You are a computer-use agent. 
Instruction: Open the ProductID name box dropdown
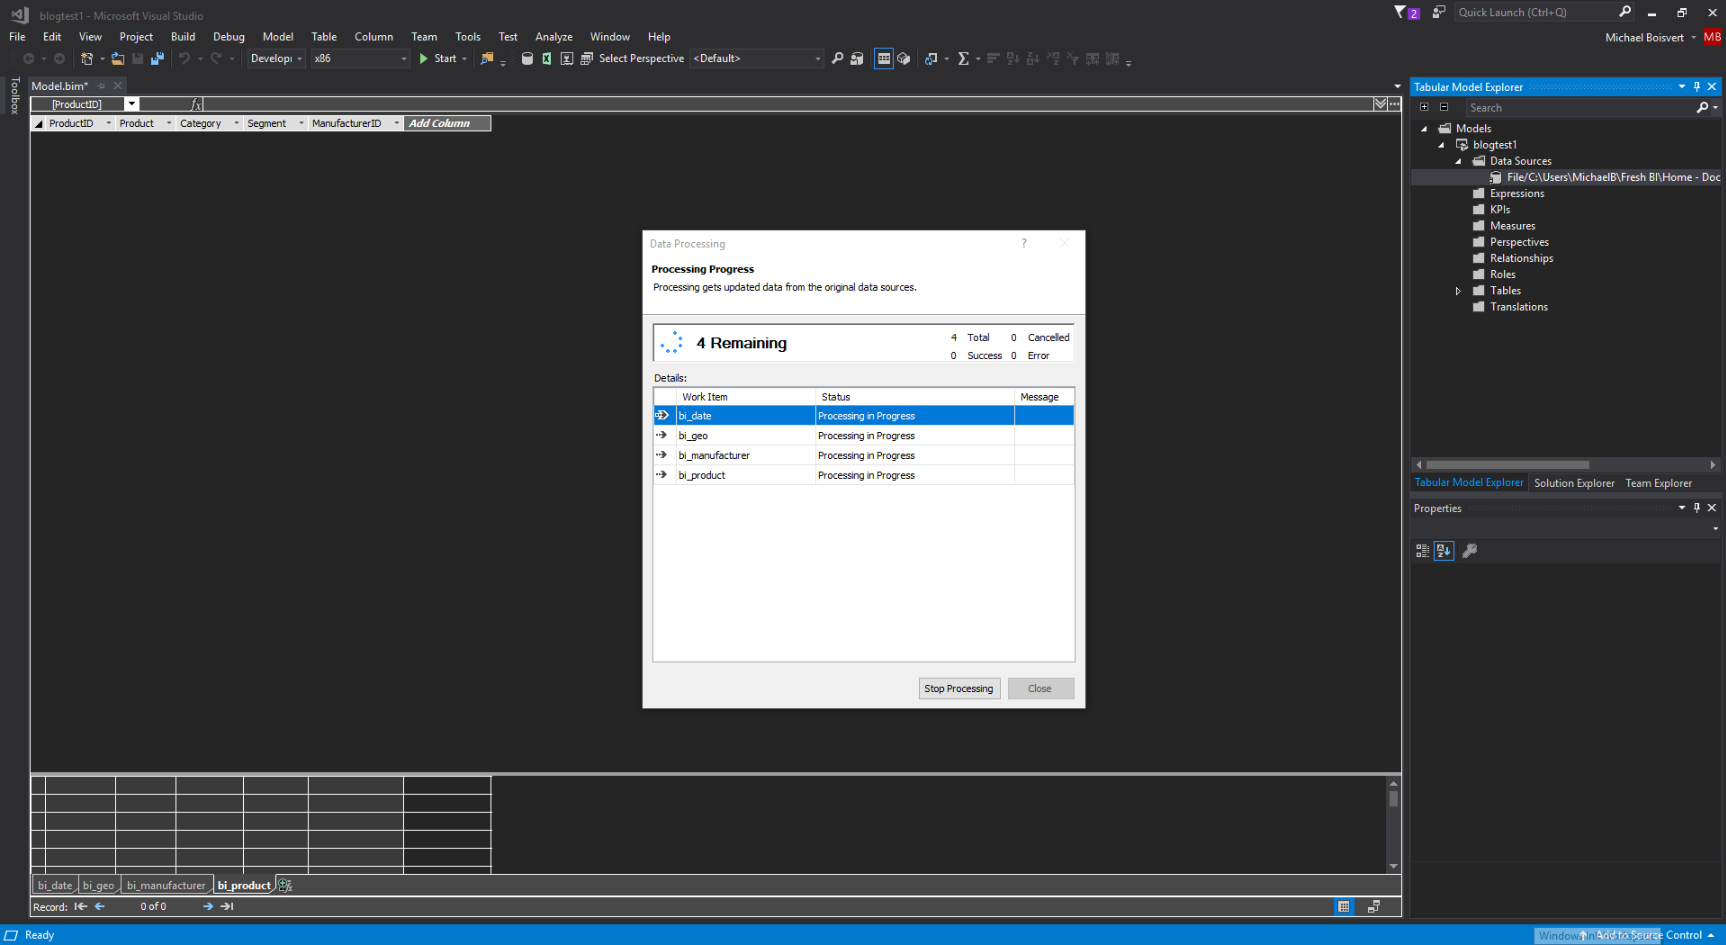coord(131,104)
